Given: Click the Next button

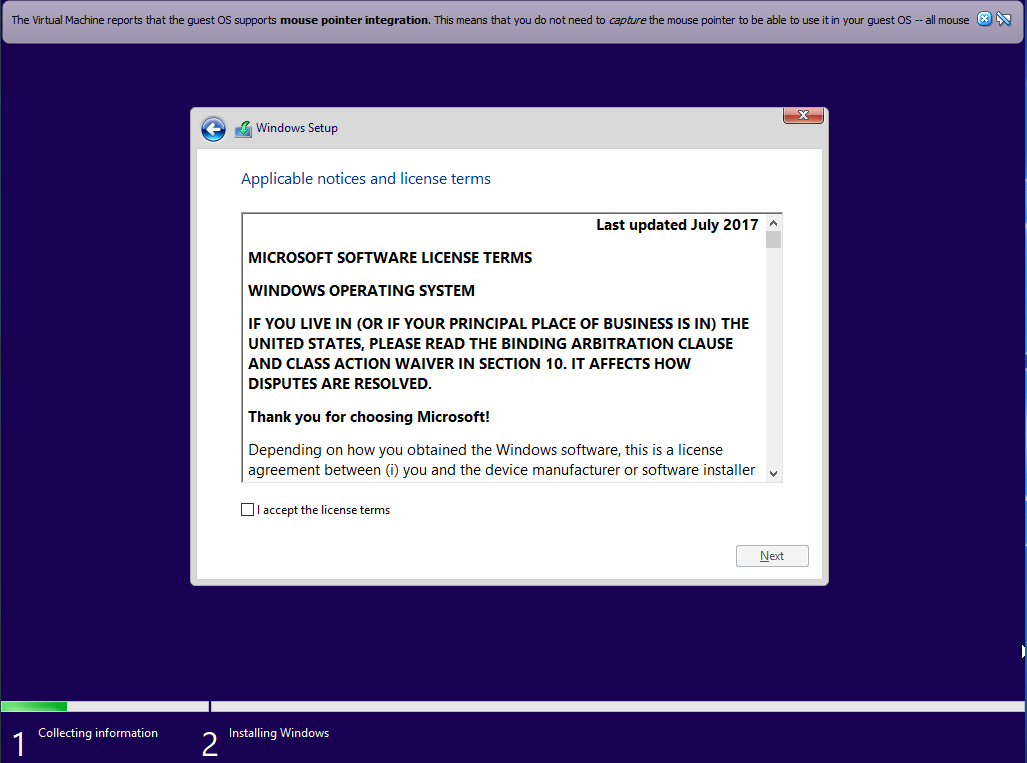Looking at the screenshot, I should (x=772, y=556).
